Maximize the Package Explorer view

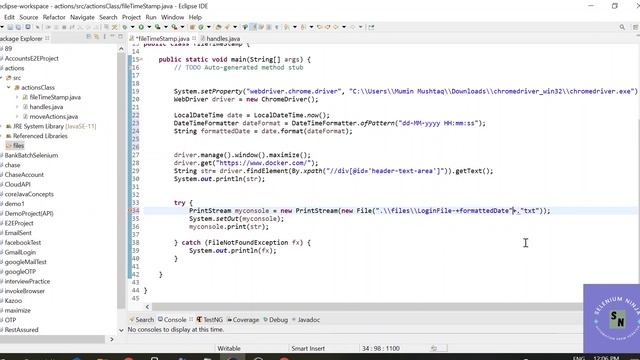[x=120, y=37]
